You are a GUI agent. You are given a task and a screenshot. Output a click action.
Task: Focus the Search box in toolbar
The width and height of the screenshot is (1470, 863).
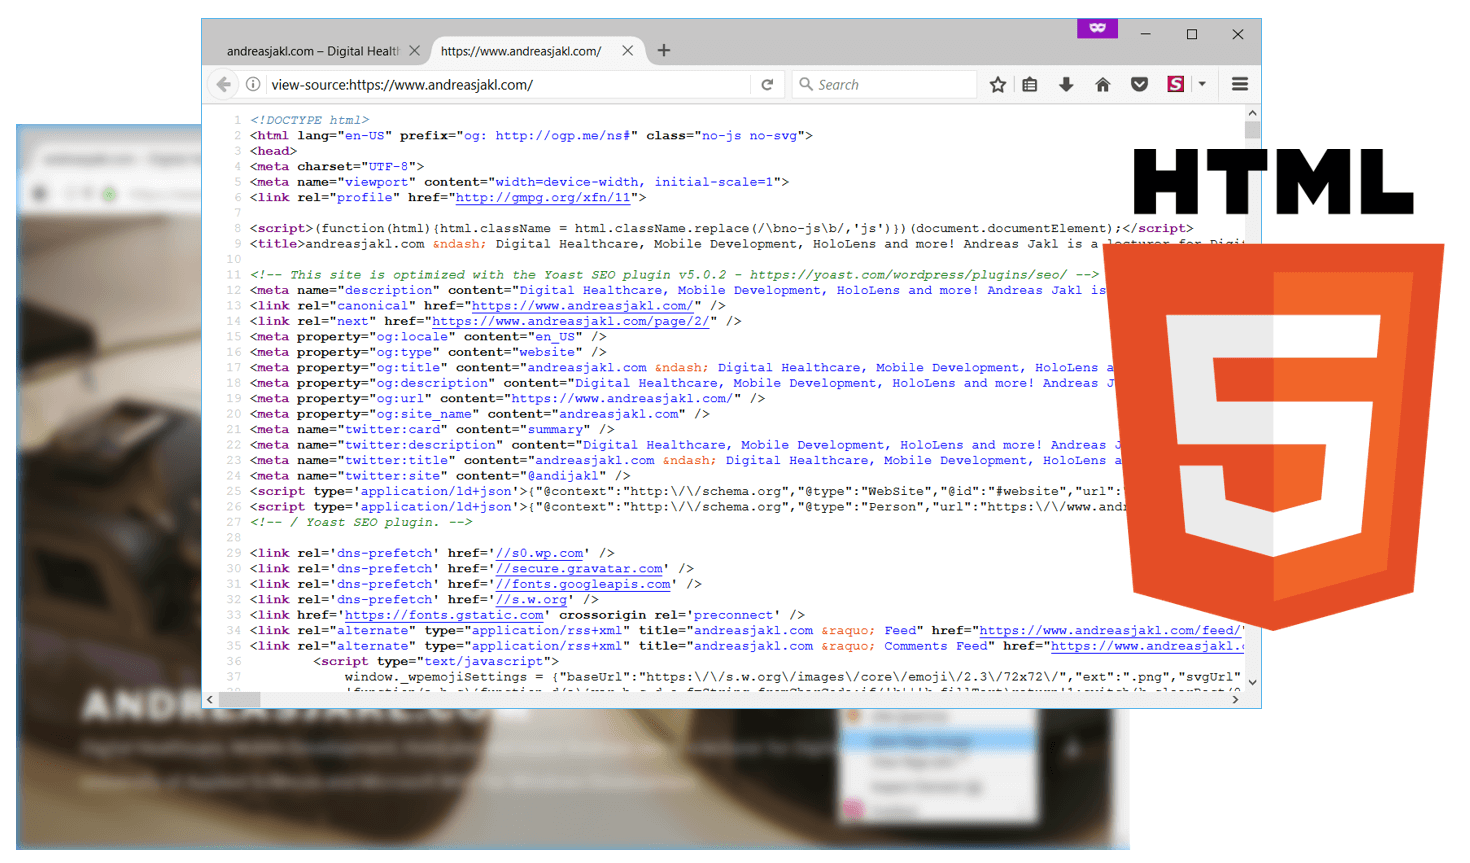coord(885,85)
